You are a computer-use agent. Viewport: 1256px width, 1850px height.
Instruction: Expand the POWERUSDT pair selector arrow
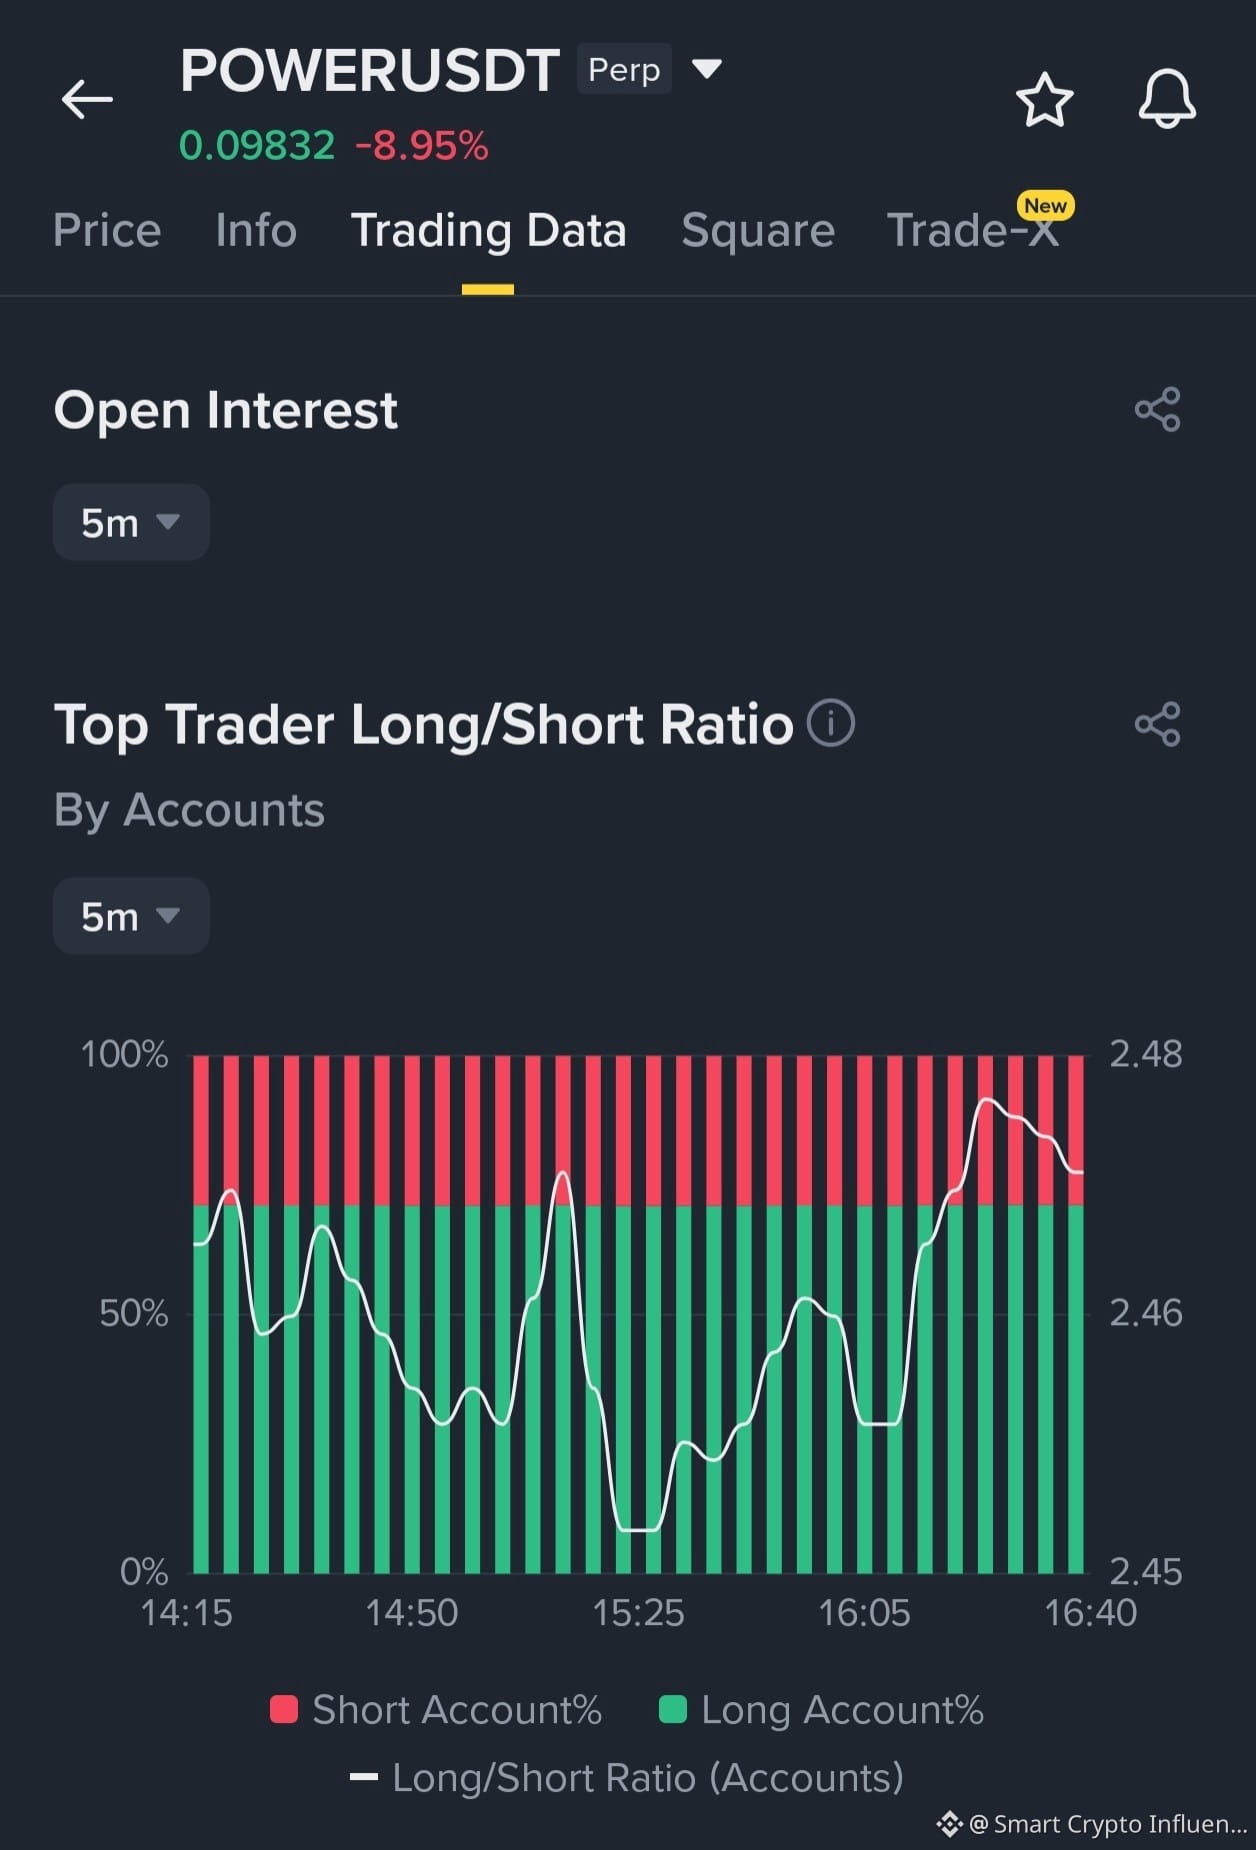point(707,69)
